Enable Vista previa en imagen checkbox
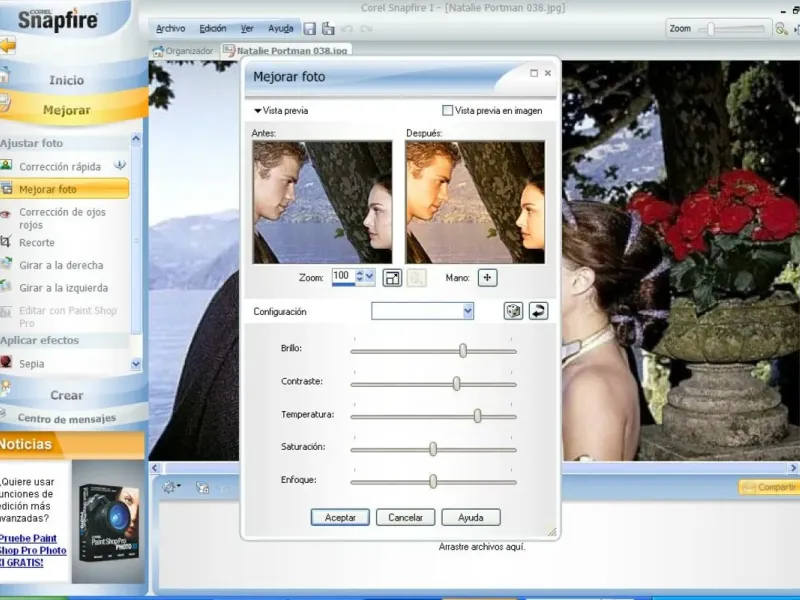The width and height of the screenshot is (800, 600). 448,111
